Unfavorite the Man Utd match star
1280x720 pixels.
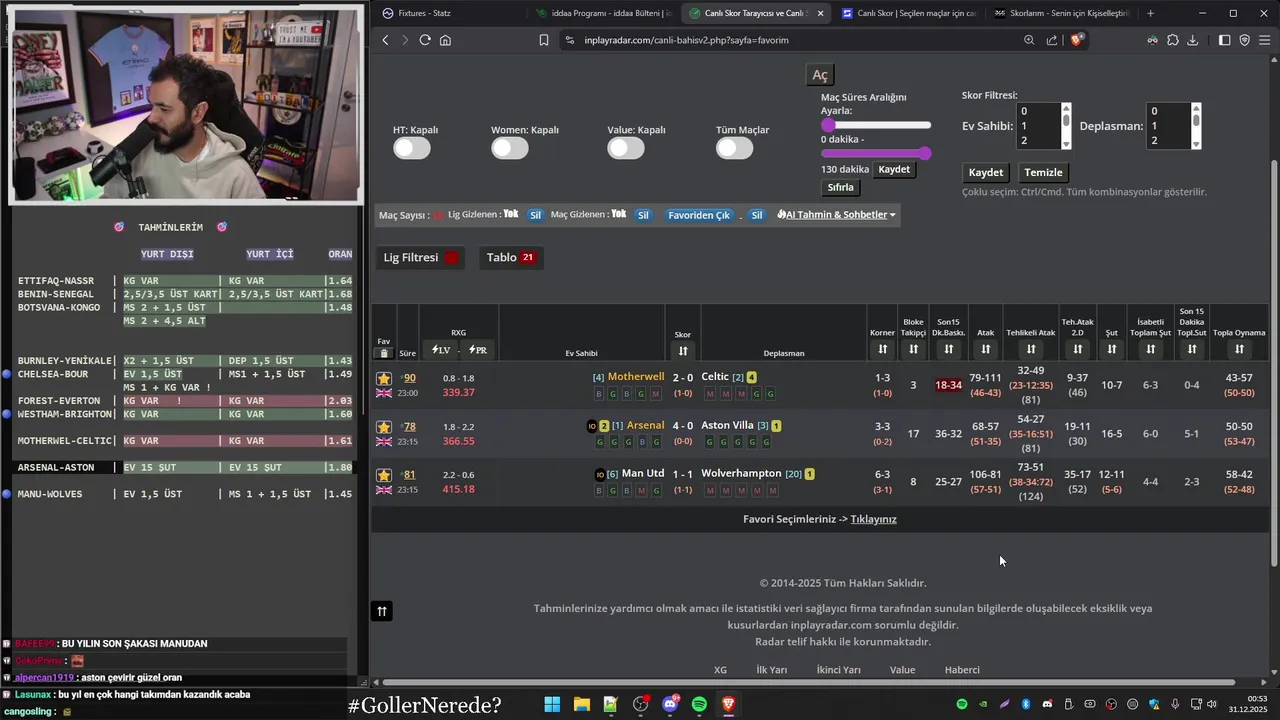click(384, 475)
